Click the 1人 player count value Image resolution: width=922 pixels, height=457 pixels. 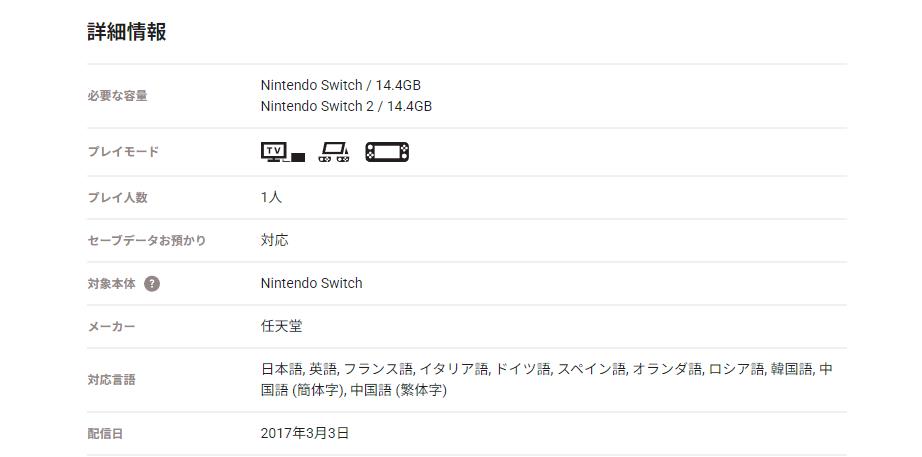tap(271, 197)
